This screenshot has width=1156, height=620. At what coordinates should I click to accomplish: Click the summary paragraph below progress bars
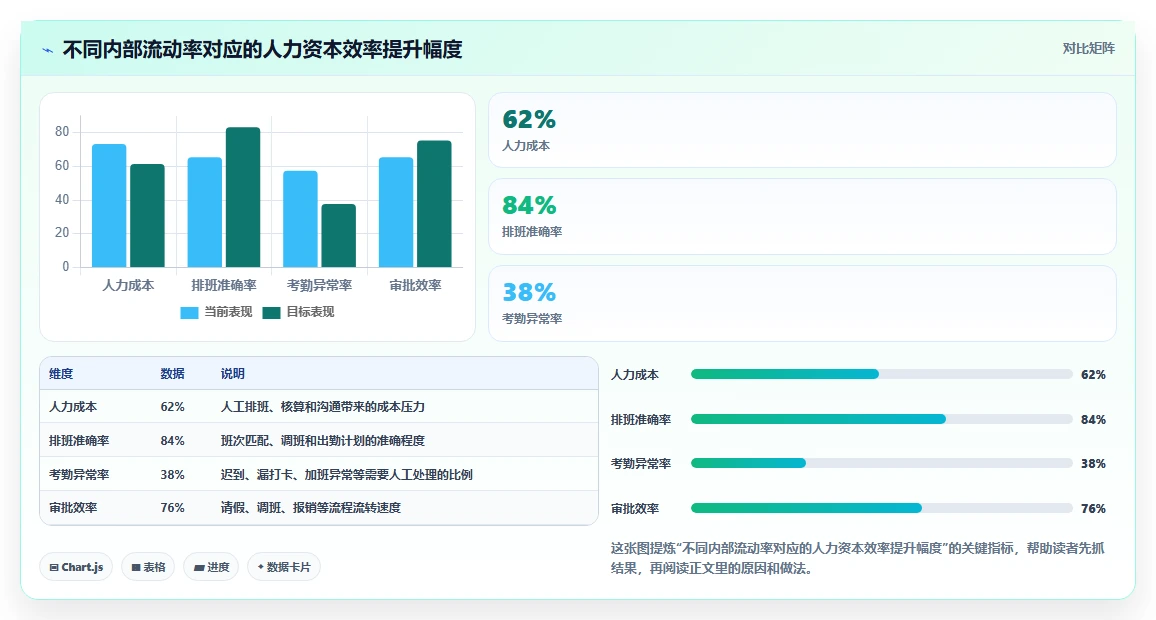point(857,558)
